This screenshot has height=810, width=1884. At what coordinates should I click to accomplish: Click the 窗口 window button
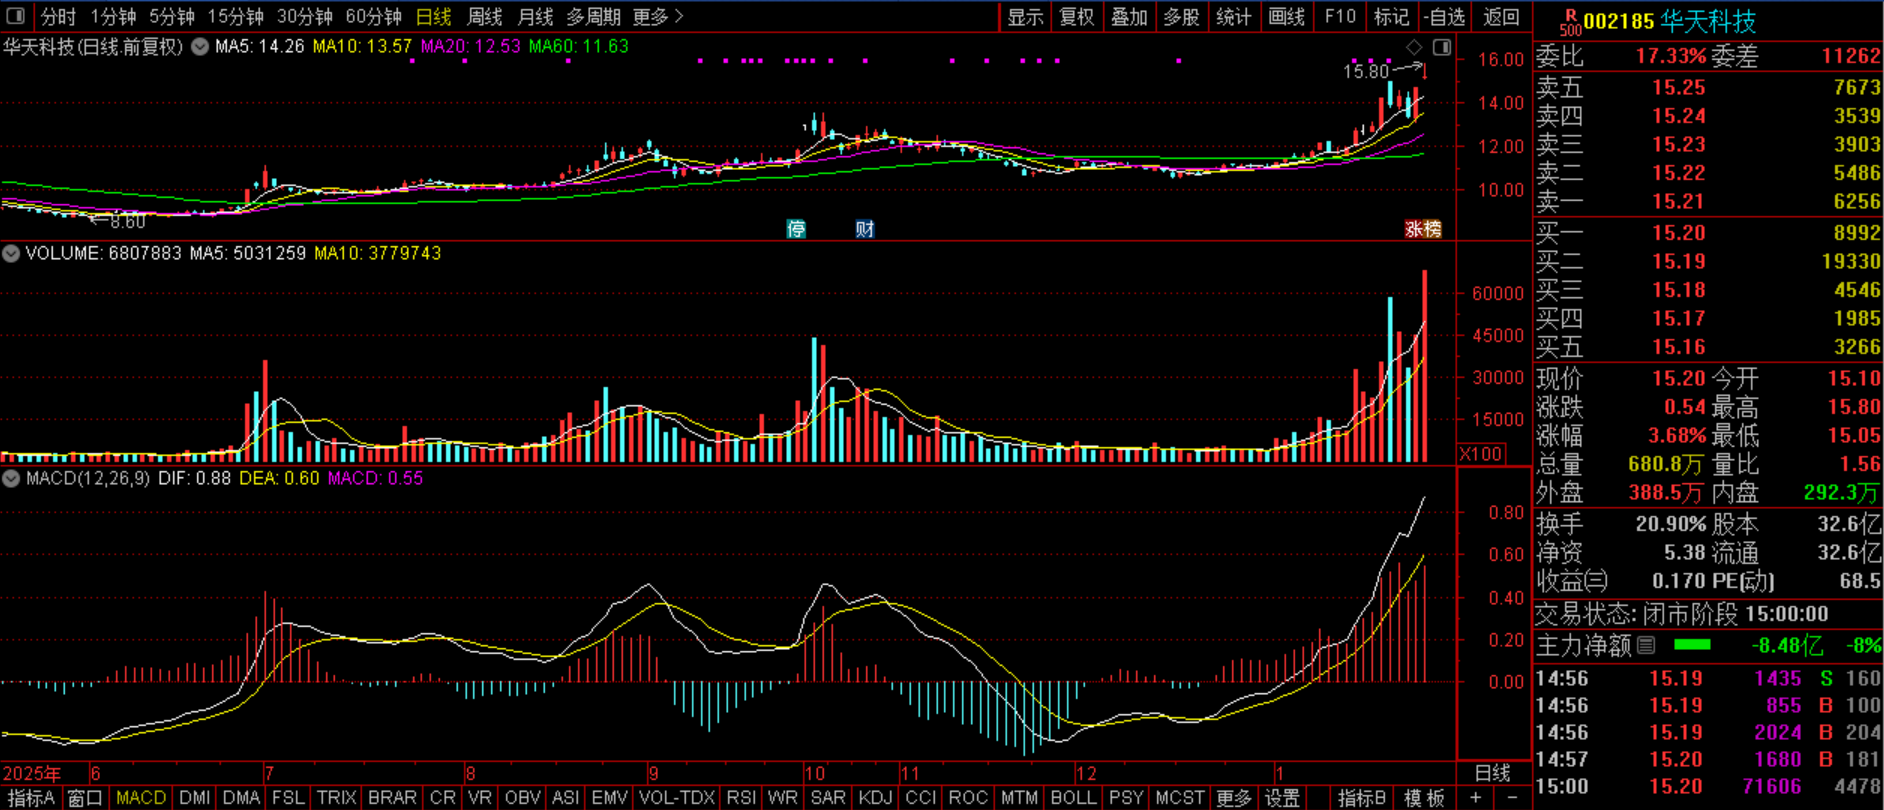pos(85,798)
